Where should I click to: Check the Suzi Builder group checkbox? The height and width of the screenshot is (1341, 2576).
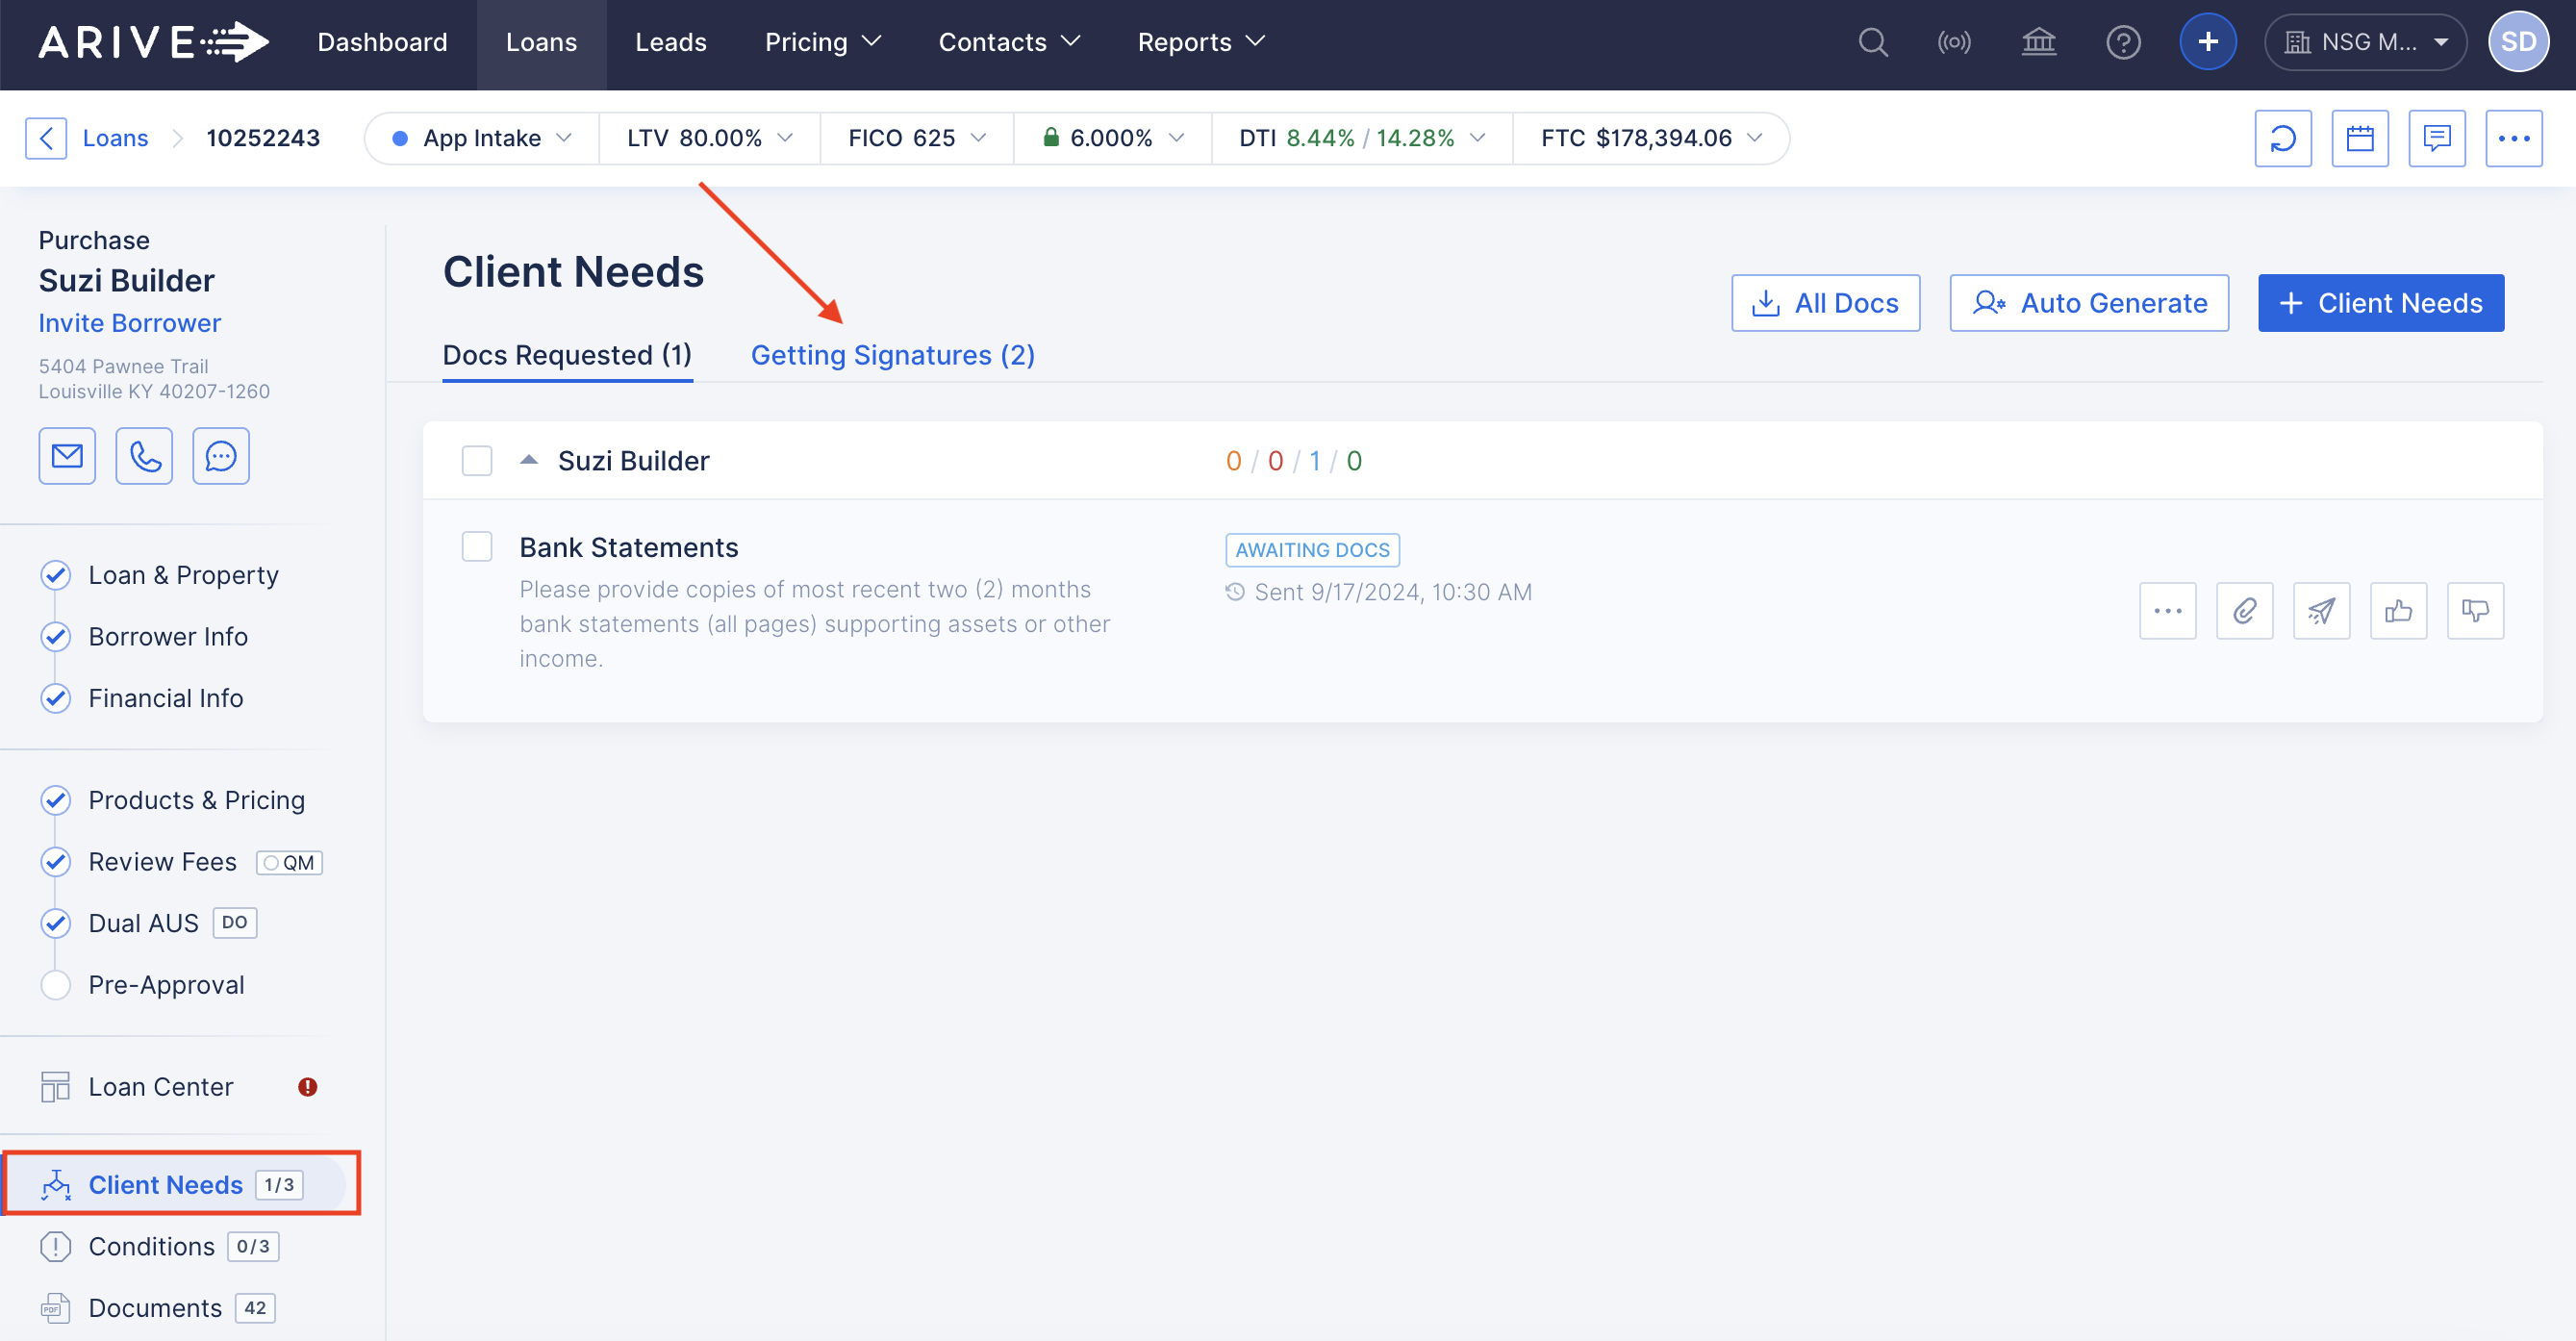pos(477,461)
